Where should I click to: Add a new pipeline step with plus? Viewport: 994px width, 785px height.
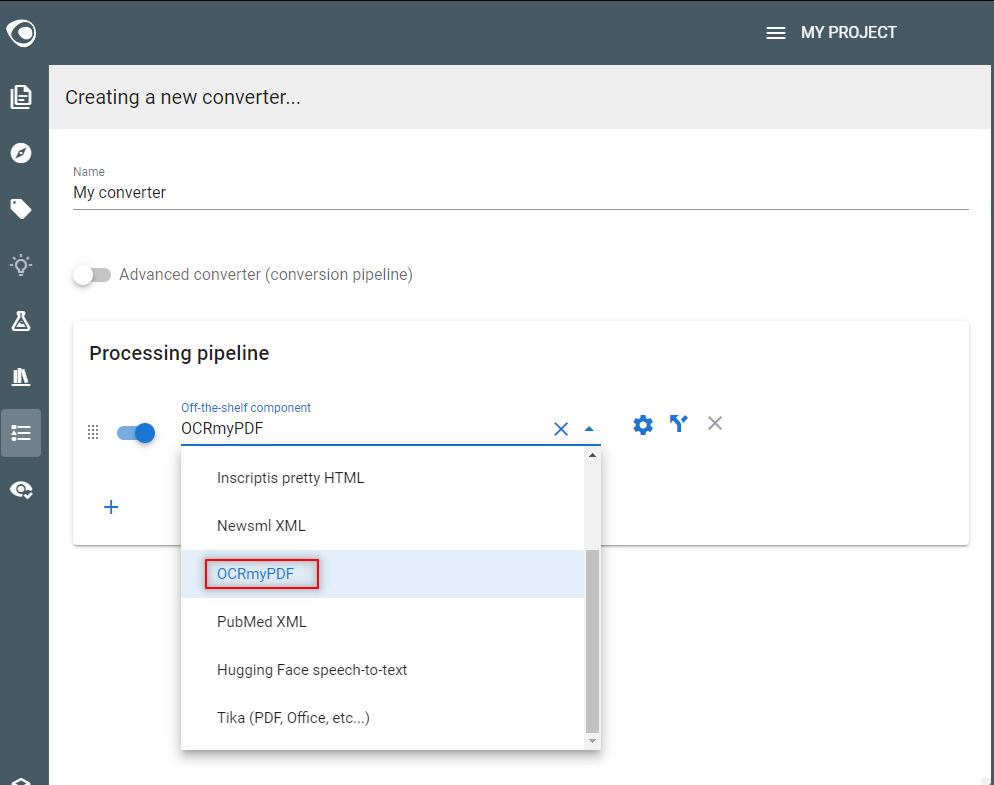tap(111, 507)
